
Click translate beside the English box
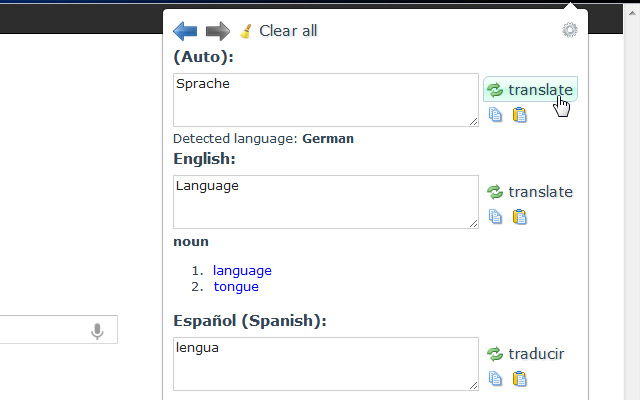530,192
